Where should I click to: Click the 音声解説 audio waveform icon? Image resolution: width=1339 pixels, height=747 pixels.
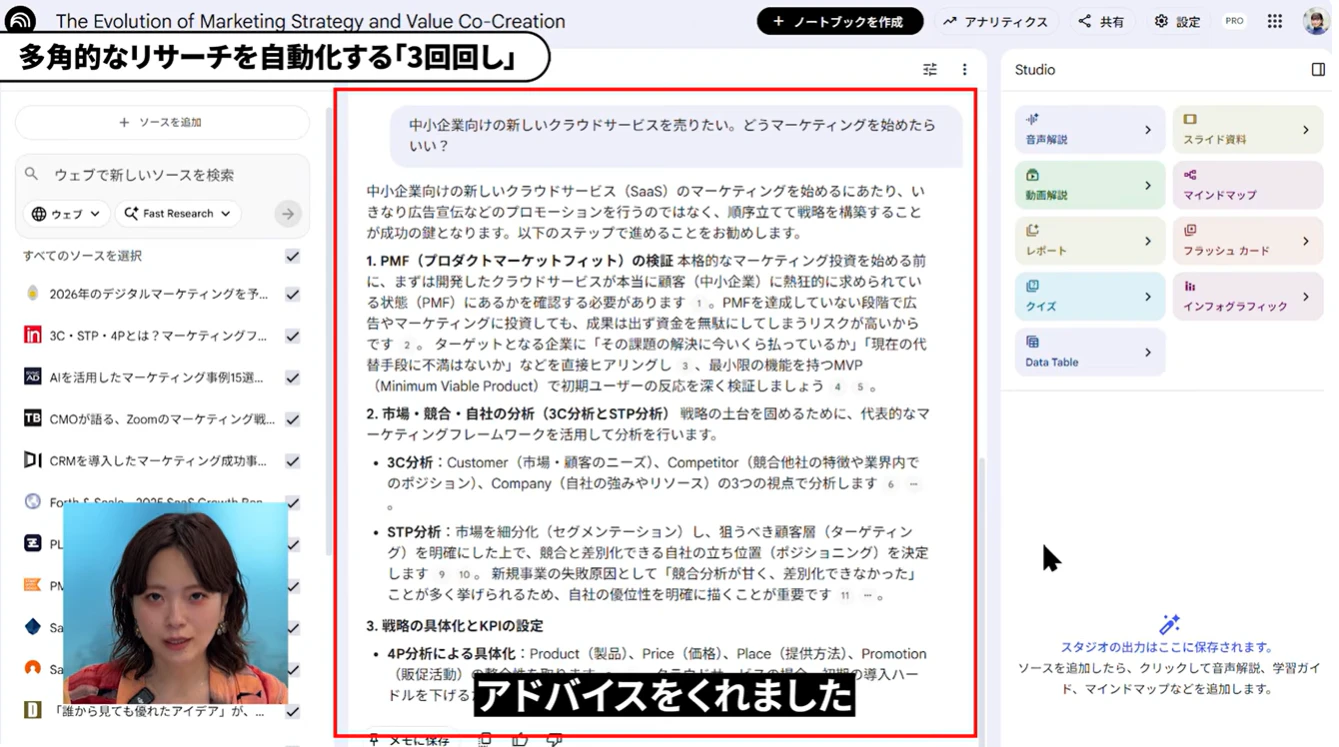(1032, 119)
